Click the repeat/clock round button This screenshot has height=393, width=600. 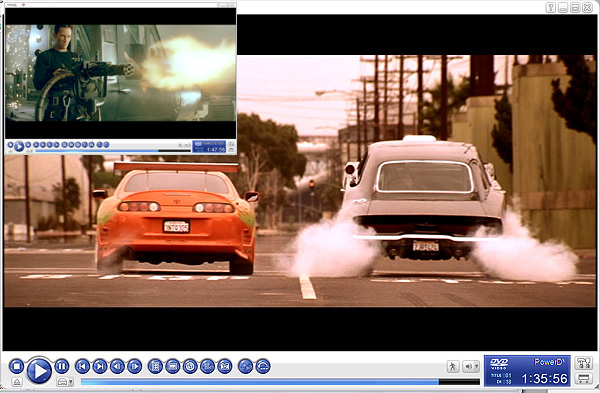pos(190,367)
